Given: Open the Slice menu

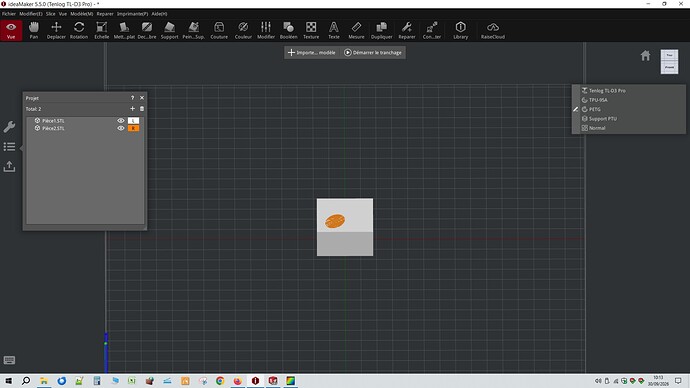Looking at the screenshot, I should pos(51,14).
